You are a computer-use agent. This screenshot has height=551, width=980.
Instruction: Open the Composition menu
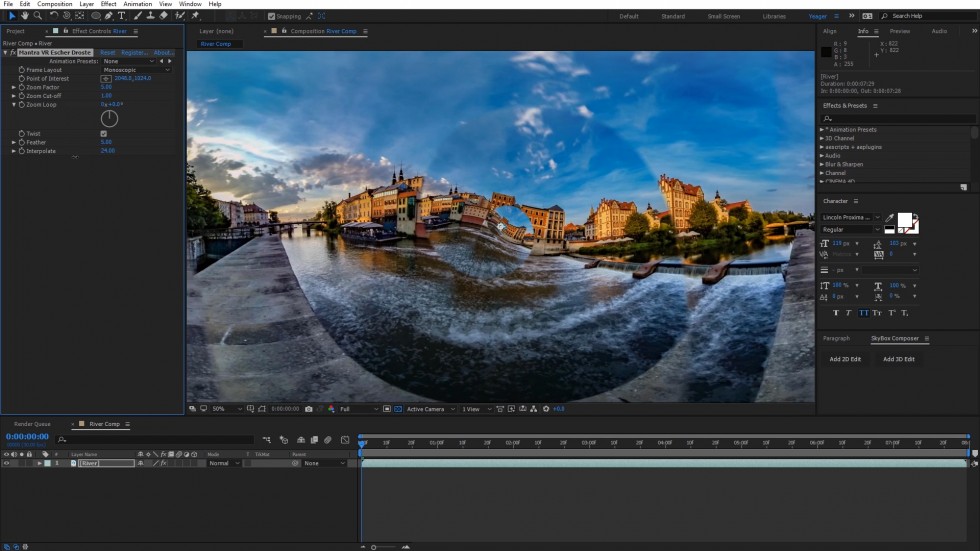coord(55,4)
